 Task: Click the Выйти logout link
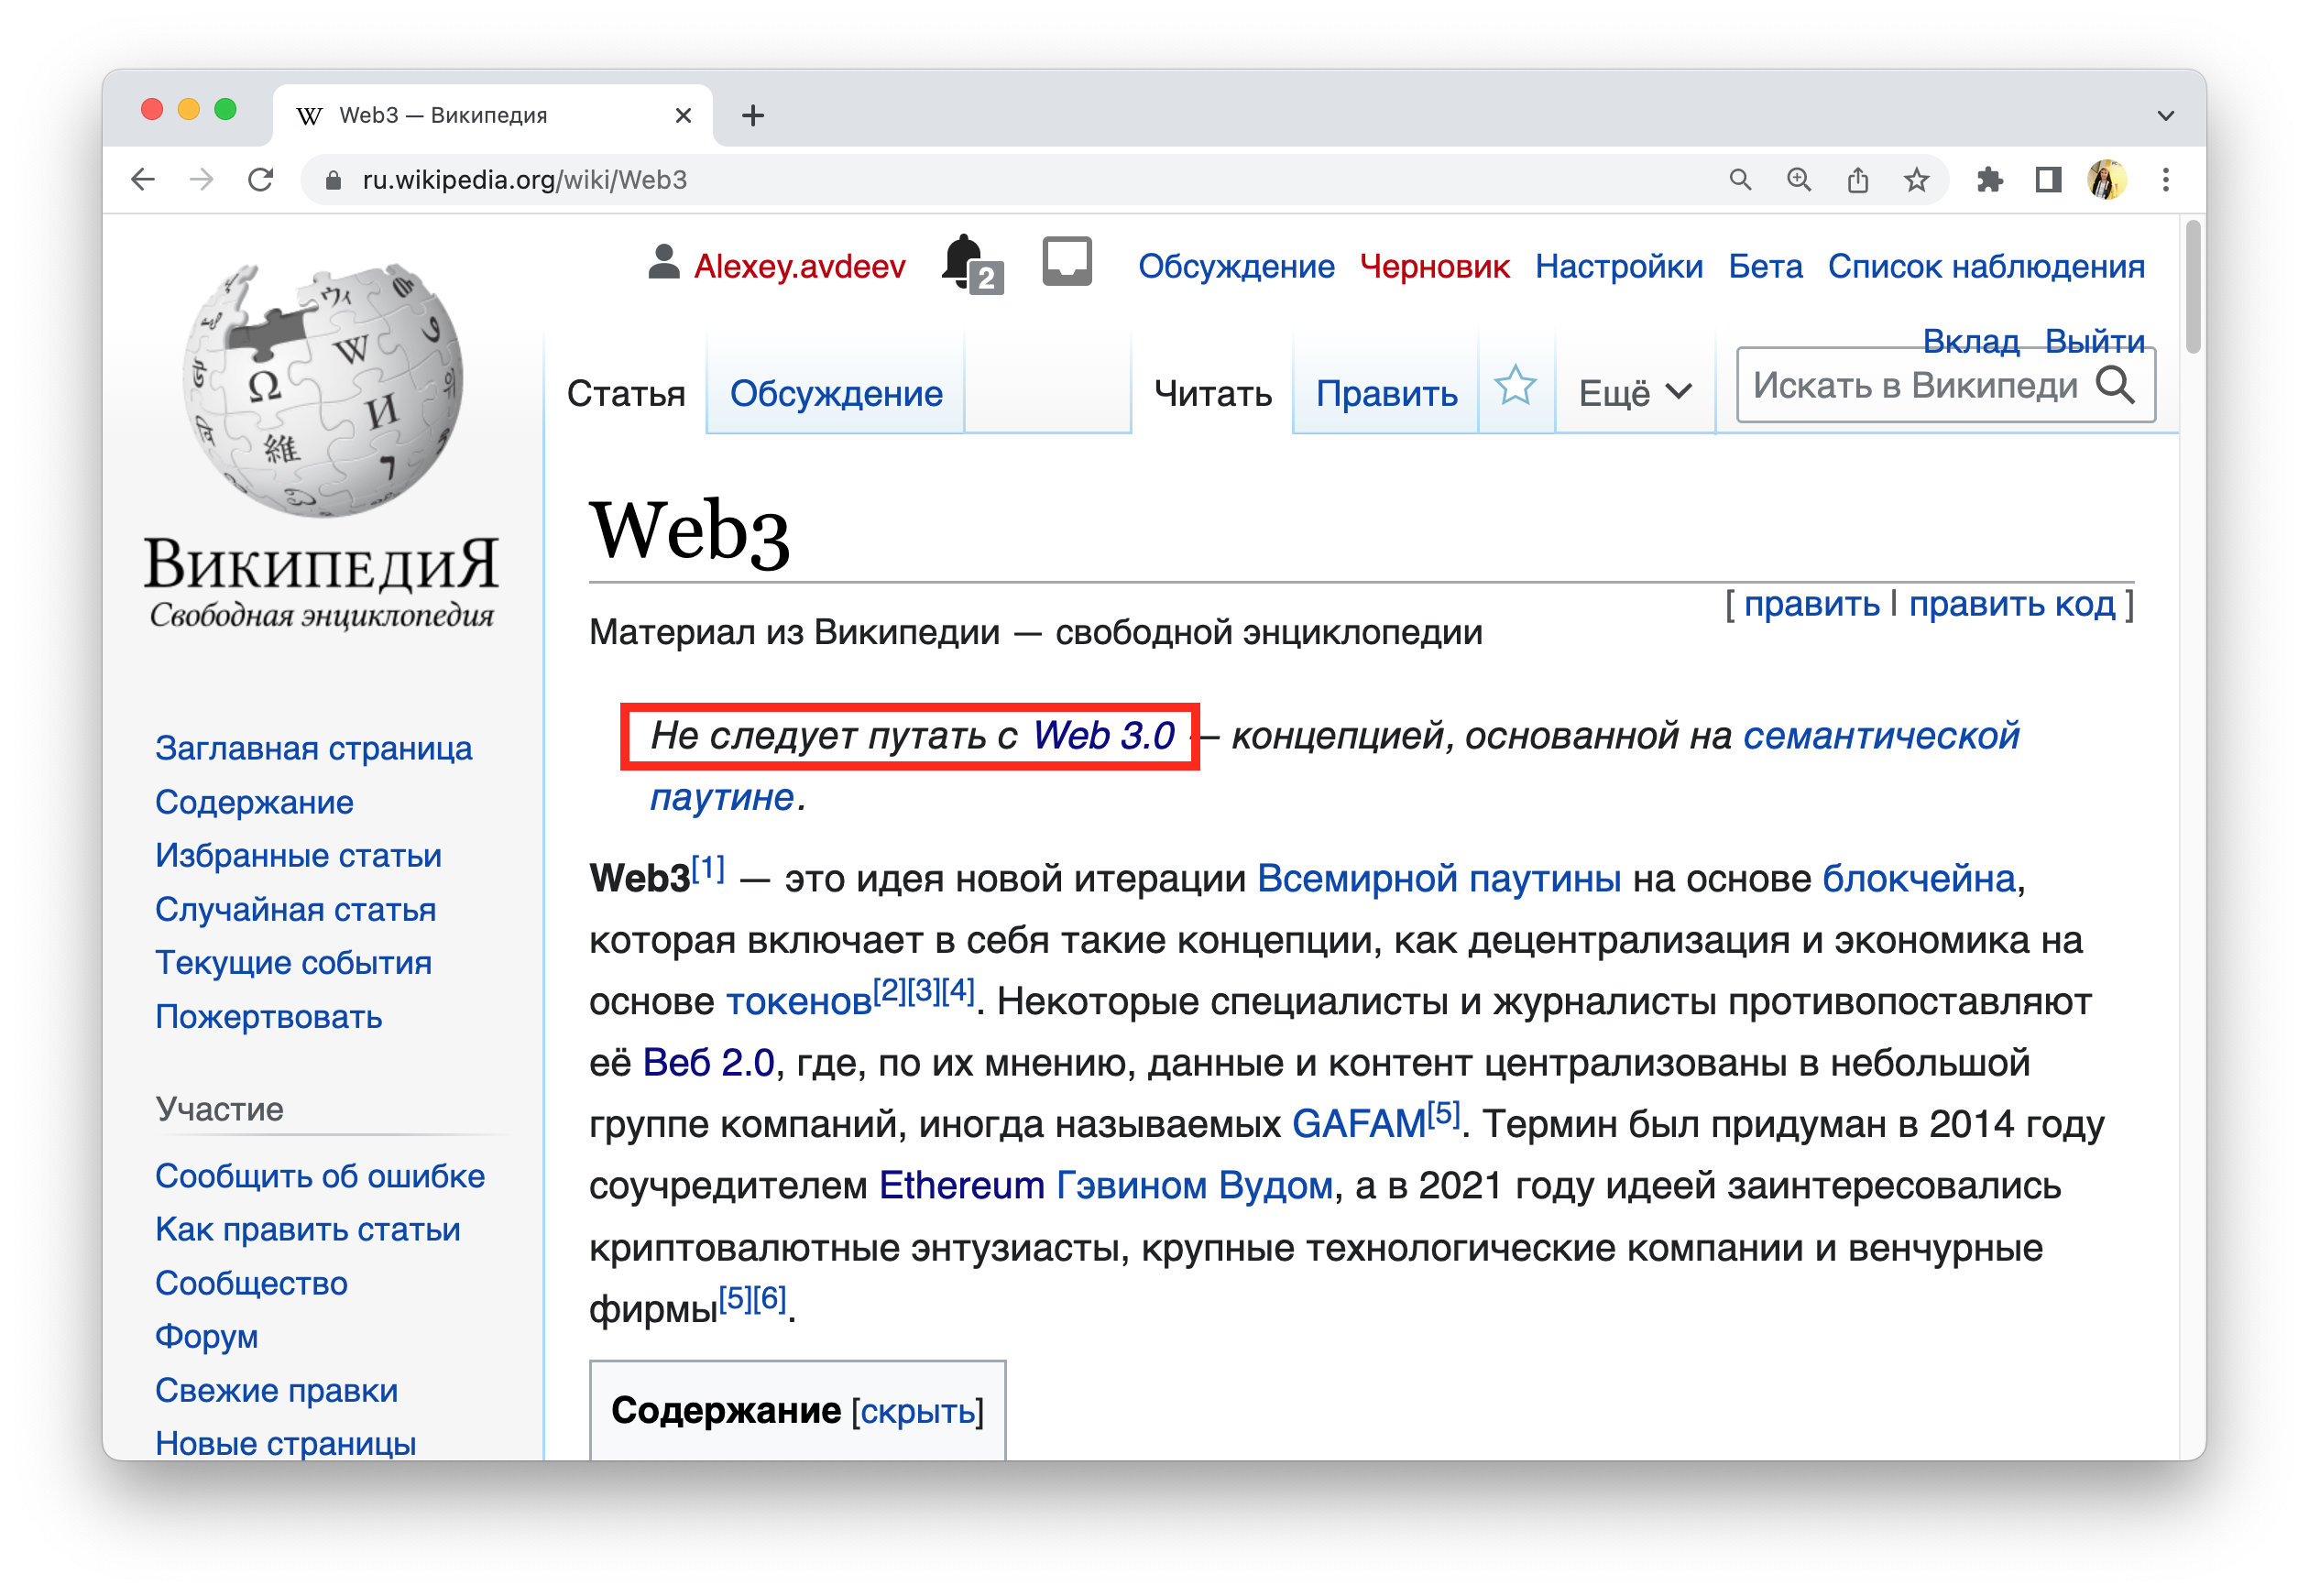coord(2094,340)
